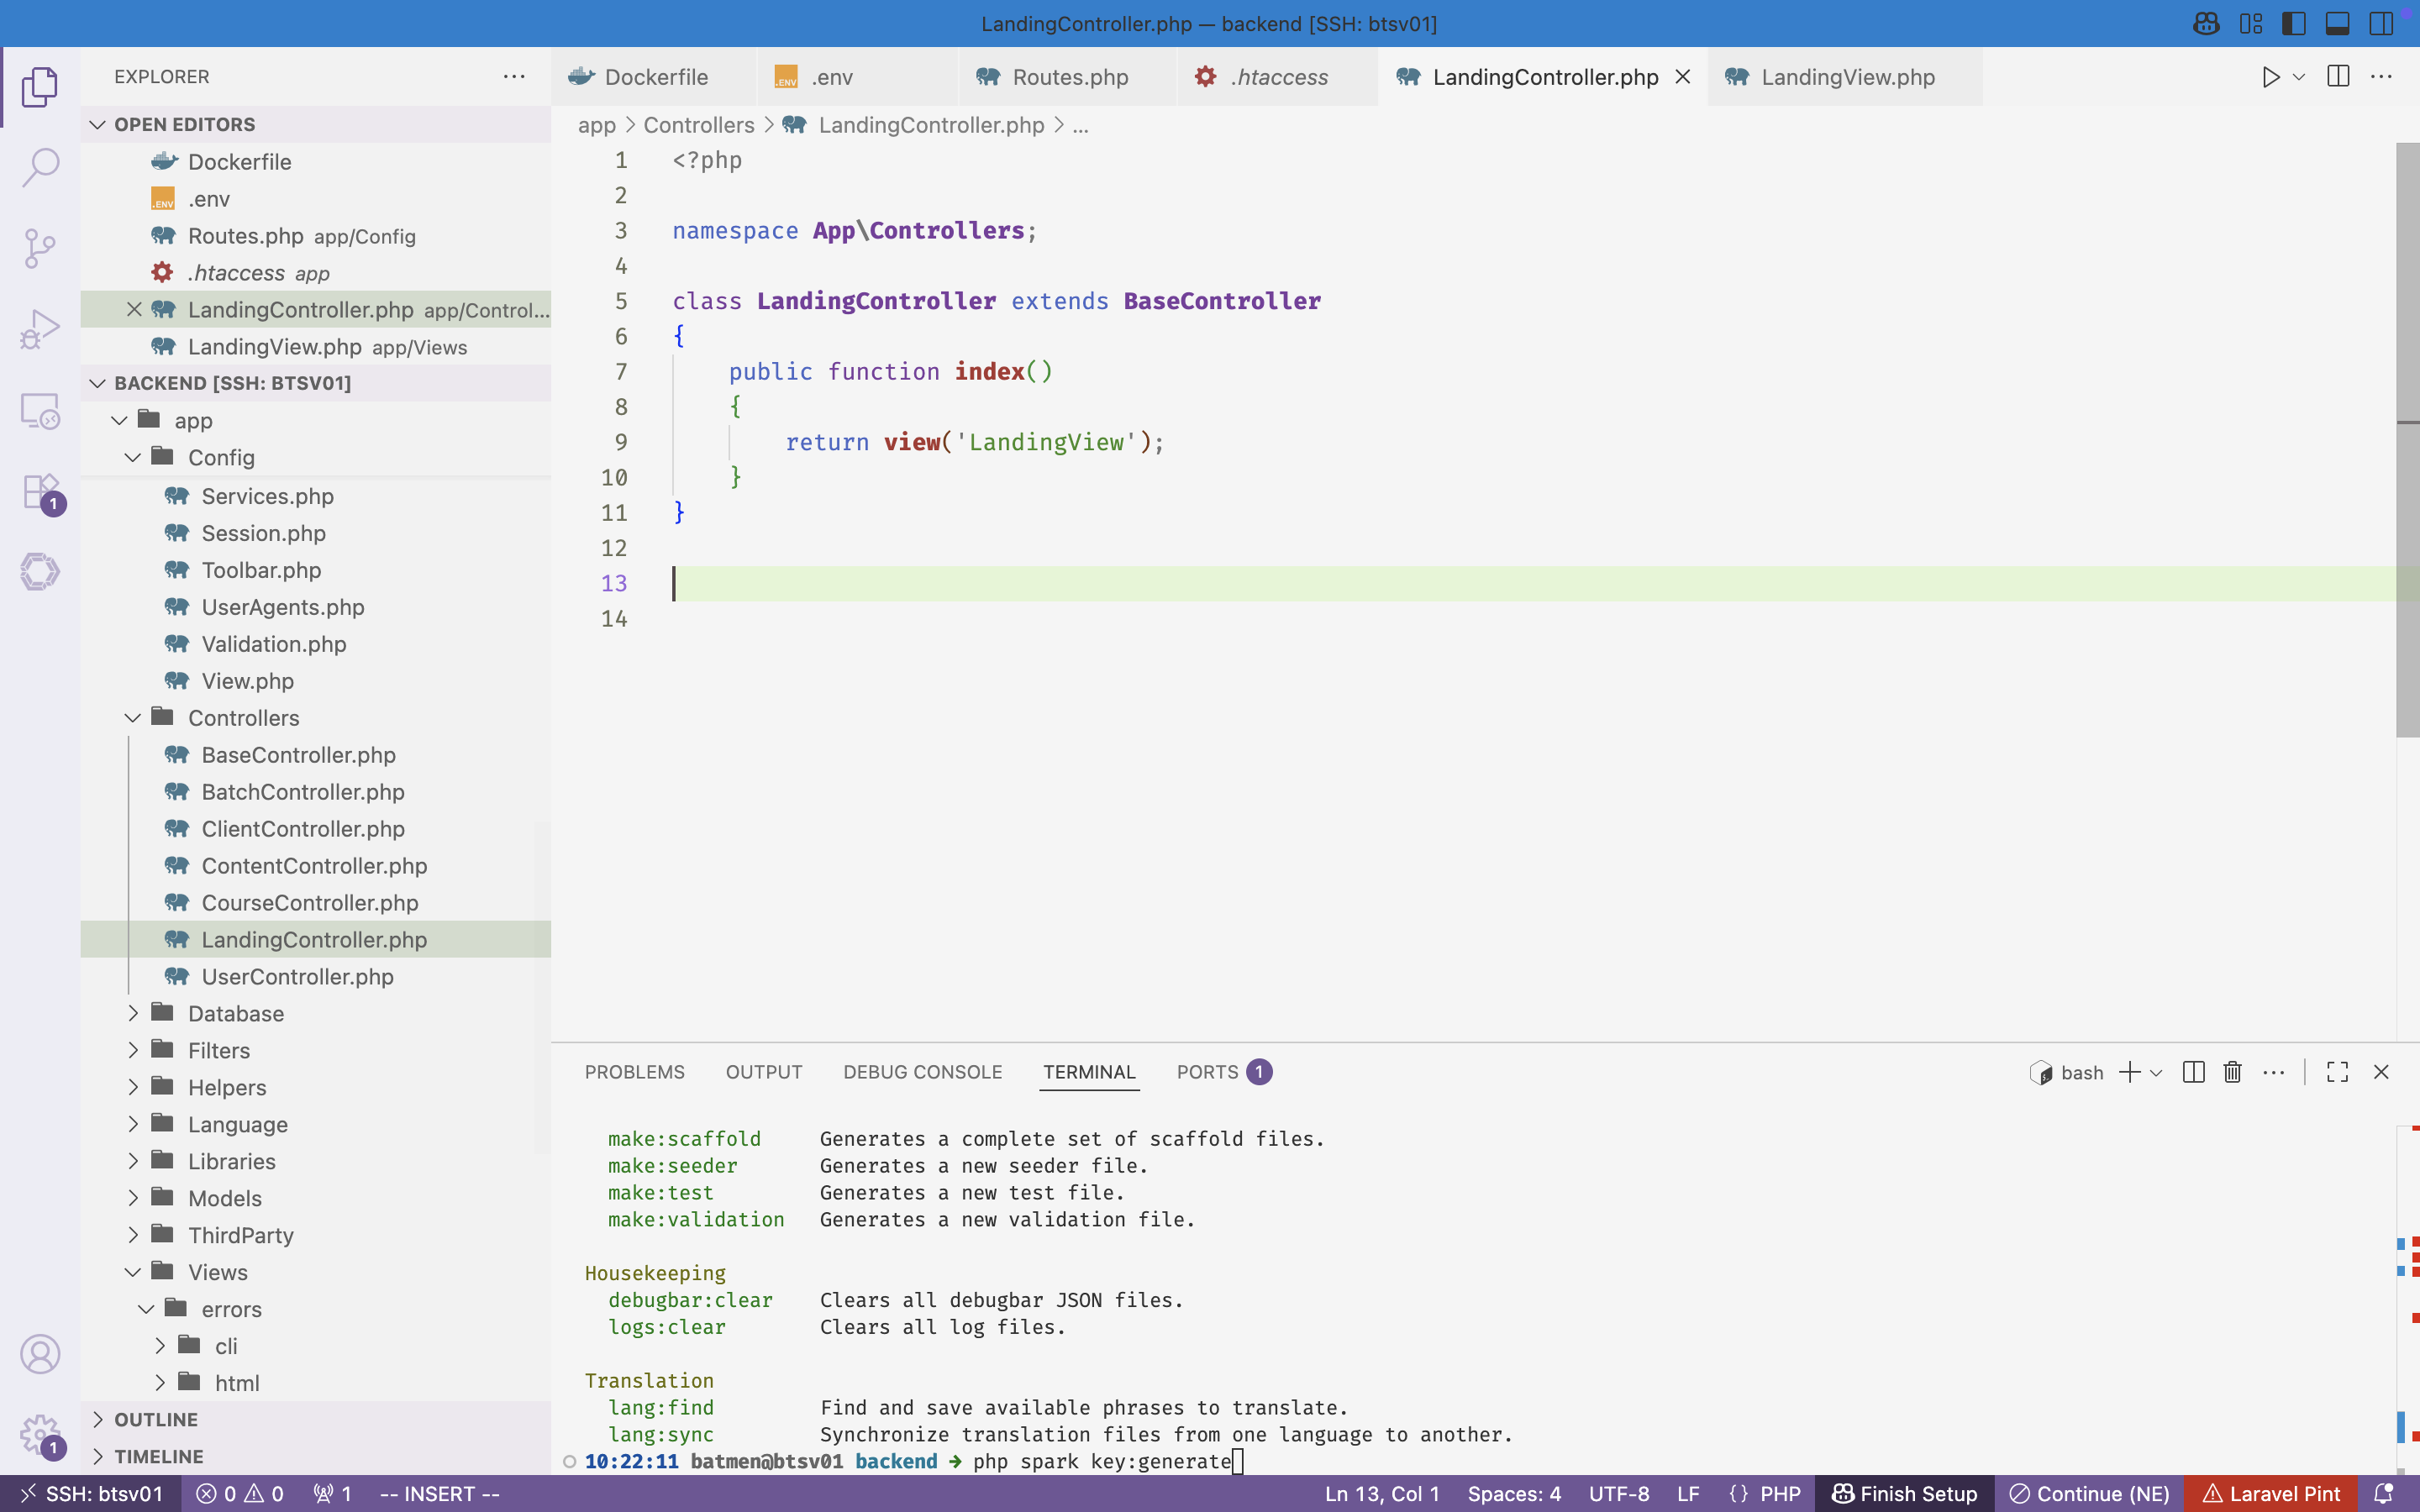
Task: Open the new terminal launch profile dropdown
Action: coord(2157,1072)
